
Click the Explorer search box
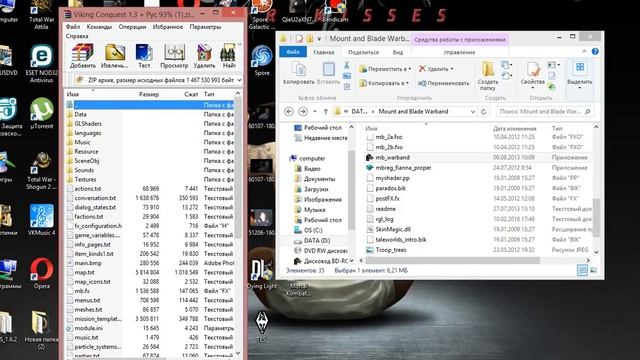pos(544,111)
